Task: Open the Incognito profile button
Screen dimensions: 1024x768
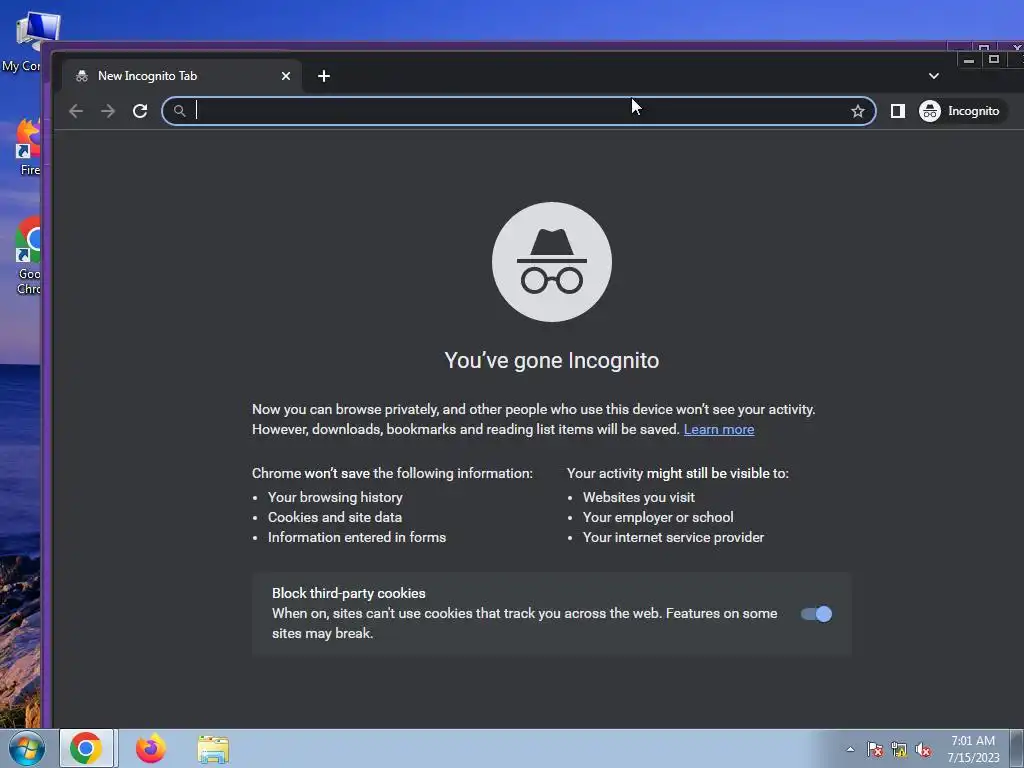Action: click(960, 111)
